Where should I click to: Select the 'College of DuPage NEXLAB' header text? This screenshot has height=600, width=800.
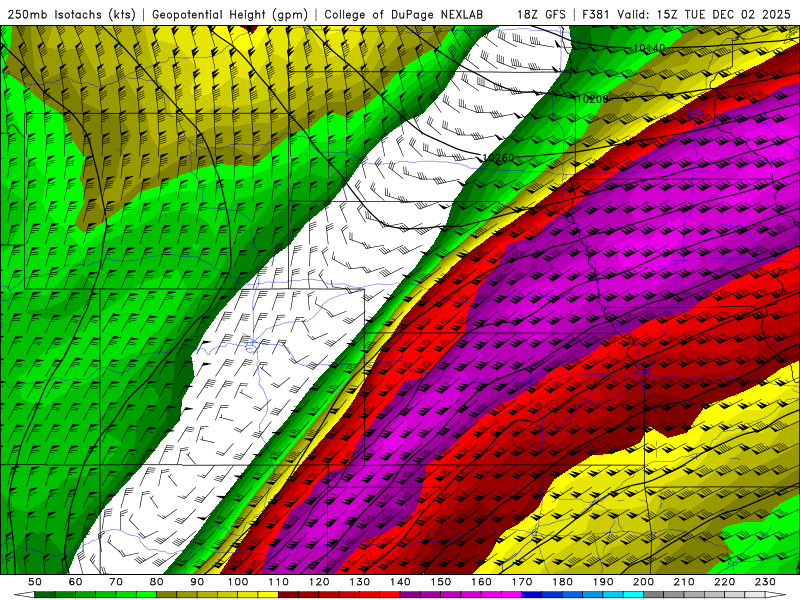pyautogui.click(x=403, y=14)
